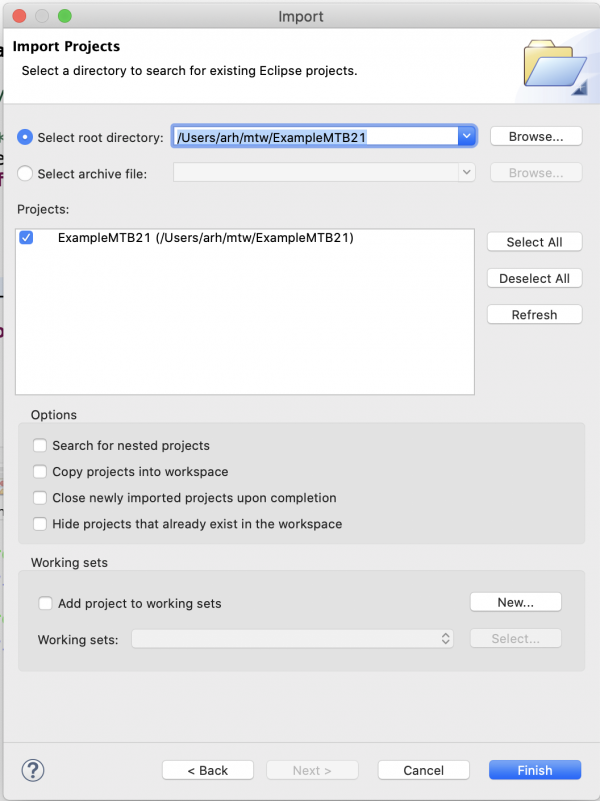Image resolution: width=600 pixels, height=801 pixels.
Task: Open the root directory dropdown arrow
Action: (466, 137)
